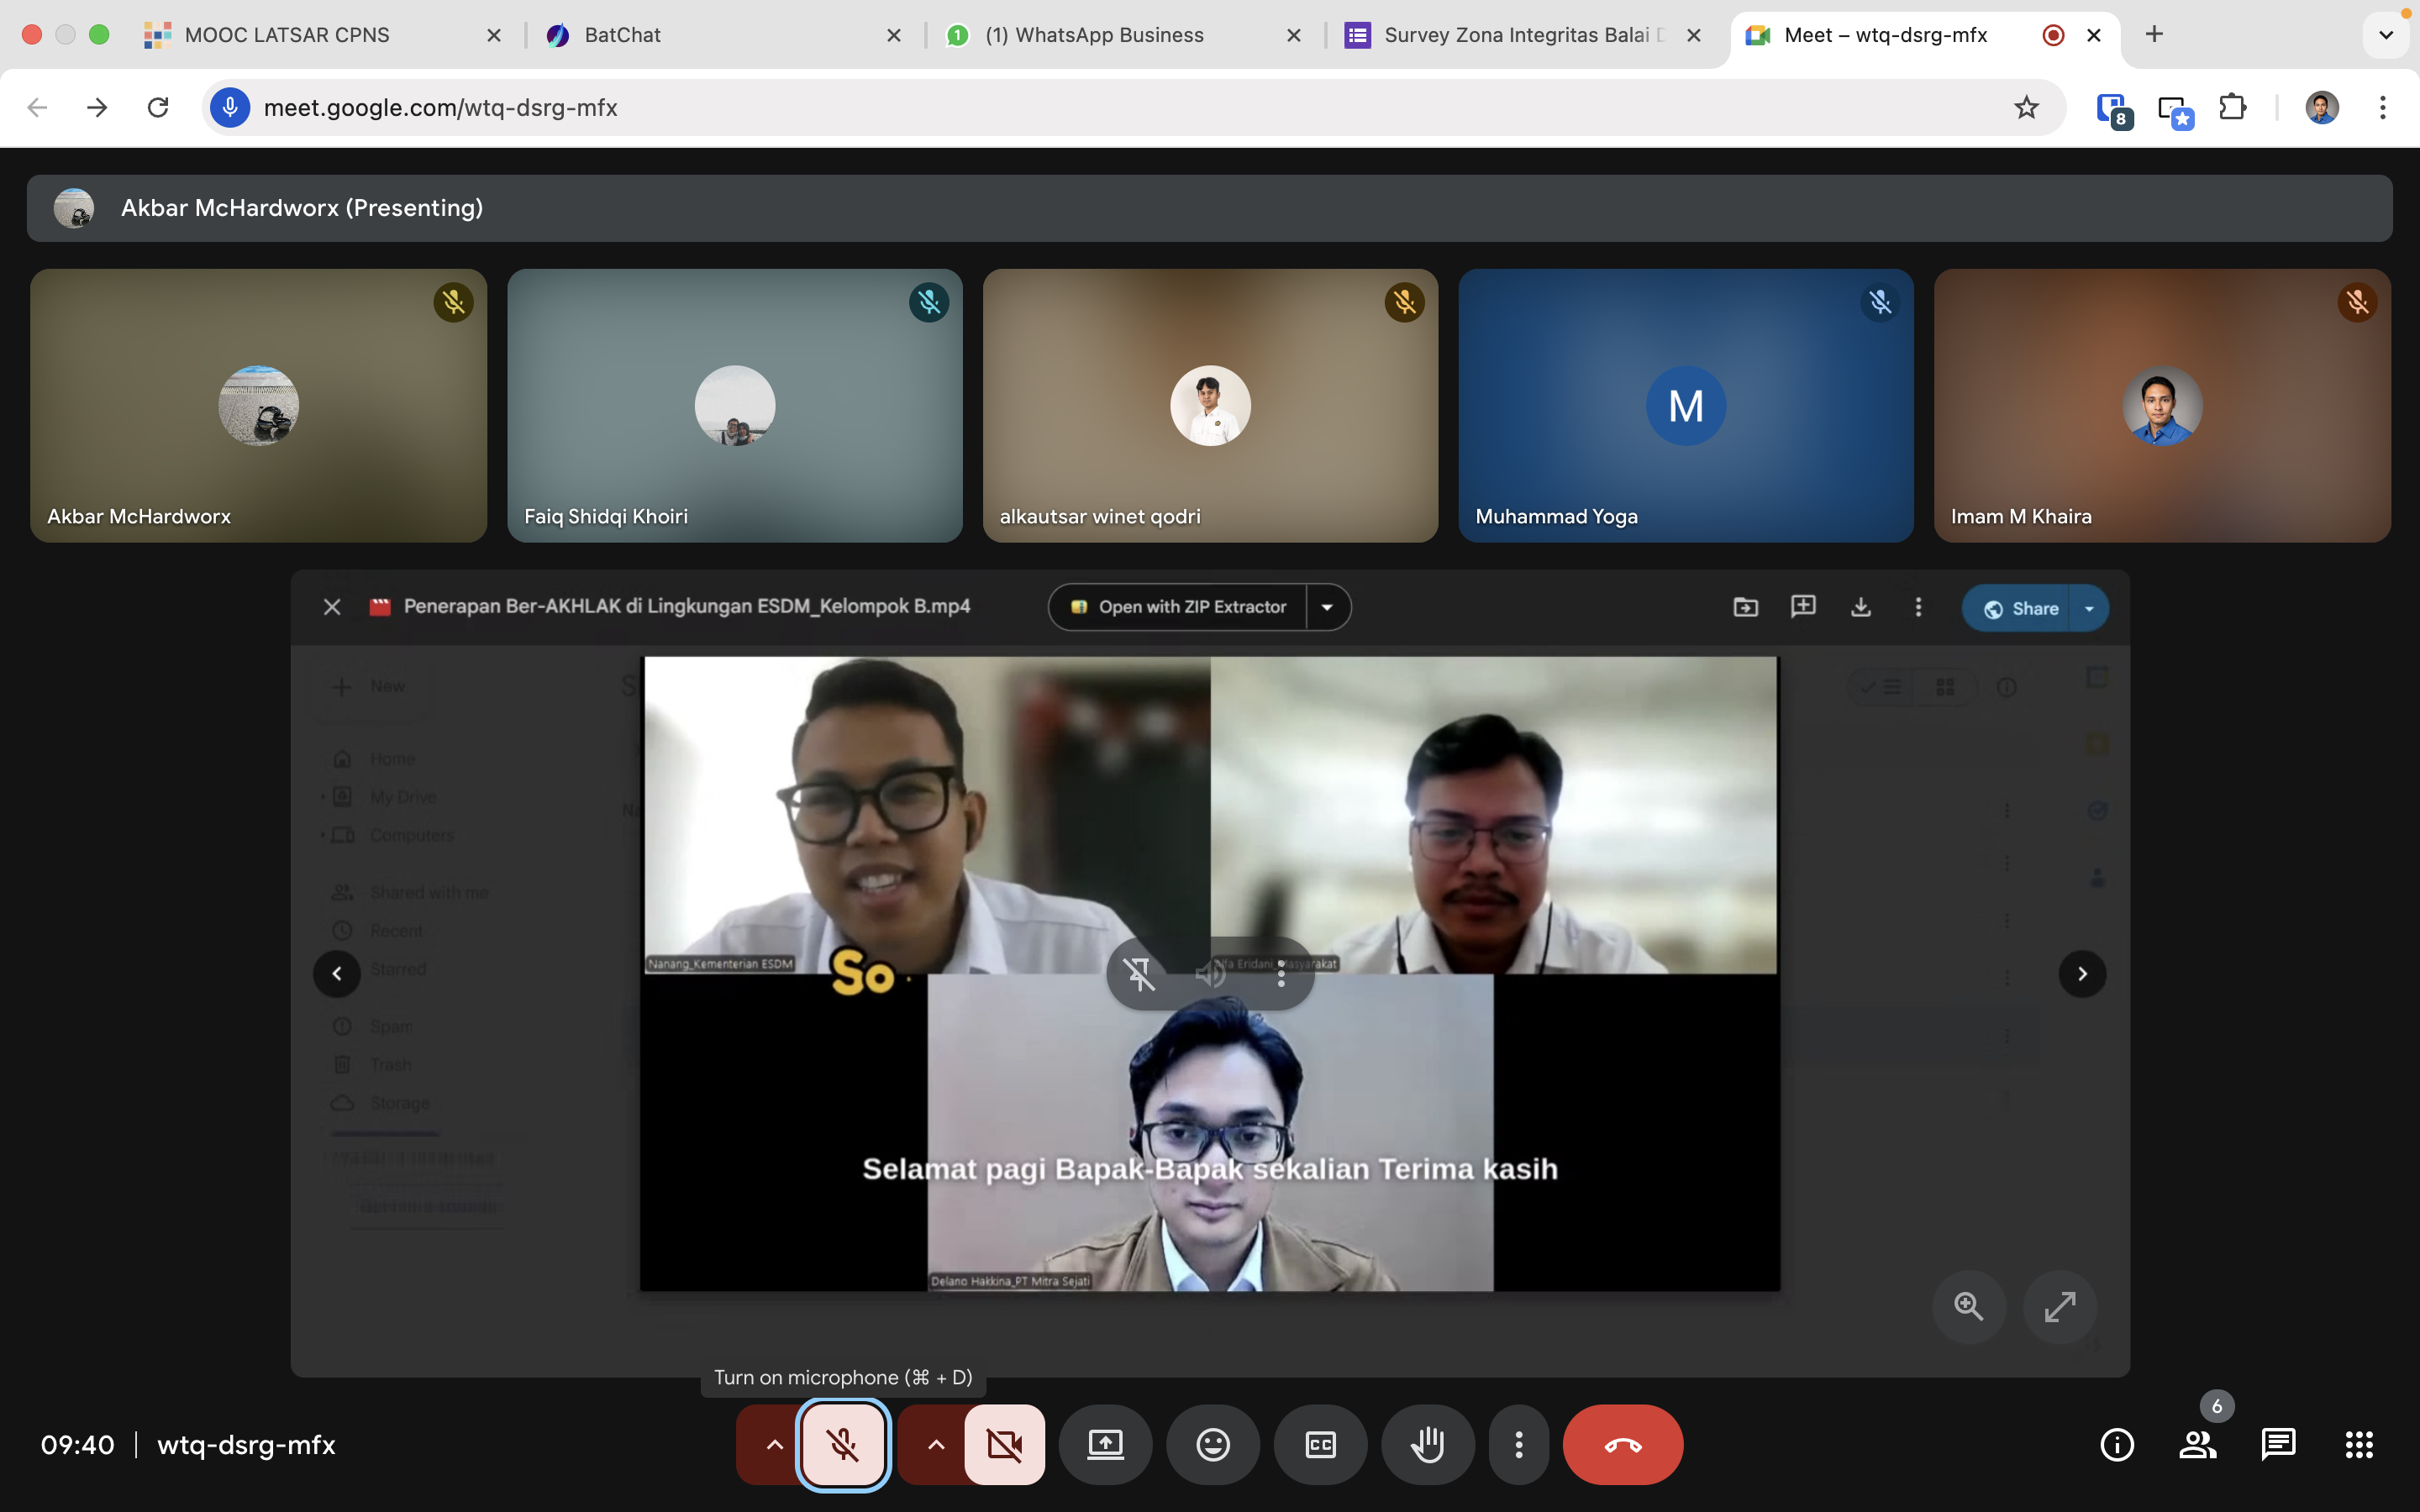
Task: Click the raise hand icon
Action: (1427, 1444)
